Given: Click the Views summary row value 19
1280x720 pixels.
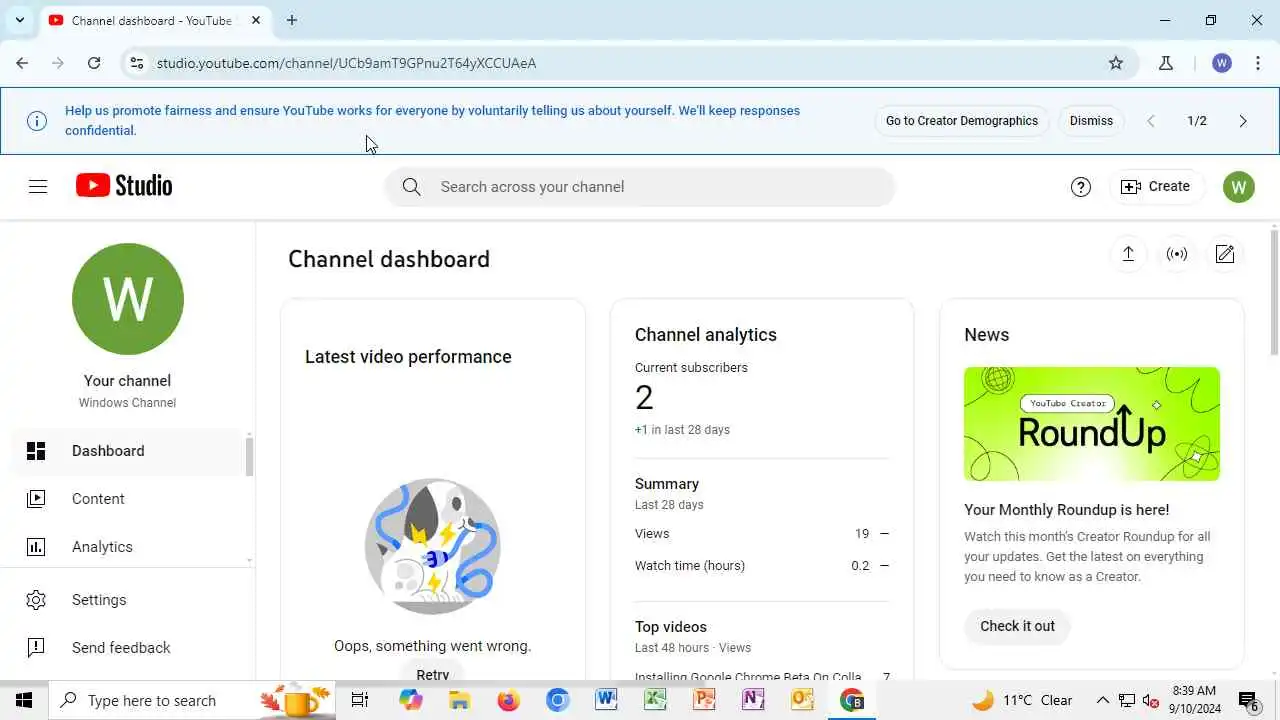Looking at the screenshot, I should (862, 534).
